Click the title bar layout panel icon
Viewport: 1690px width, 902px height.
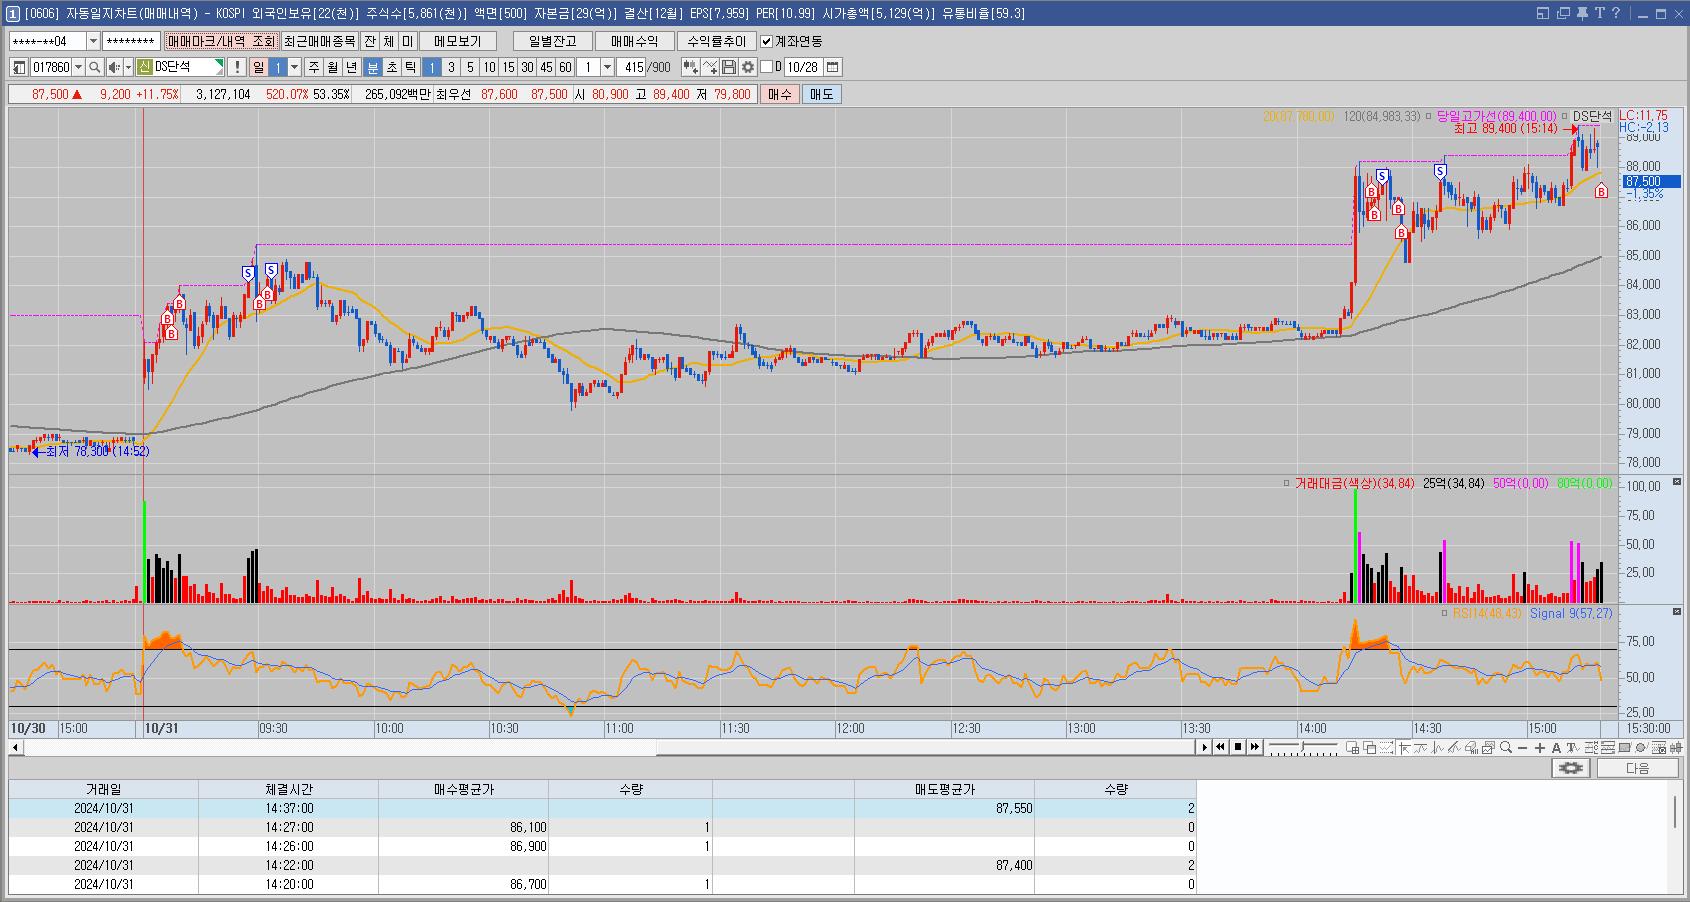(x=1543, y=13)
